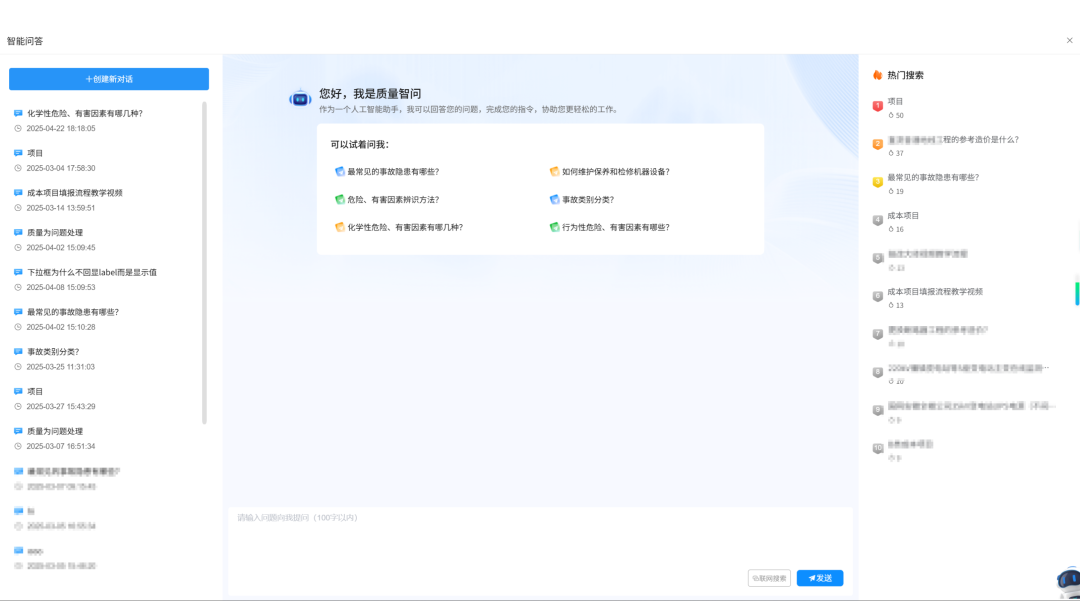The width and height of the screenshot is (1080, 601).
Task: Click the floating robot icon at bottom right
Action: 1068,580
